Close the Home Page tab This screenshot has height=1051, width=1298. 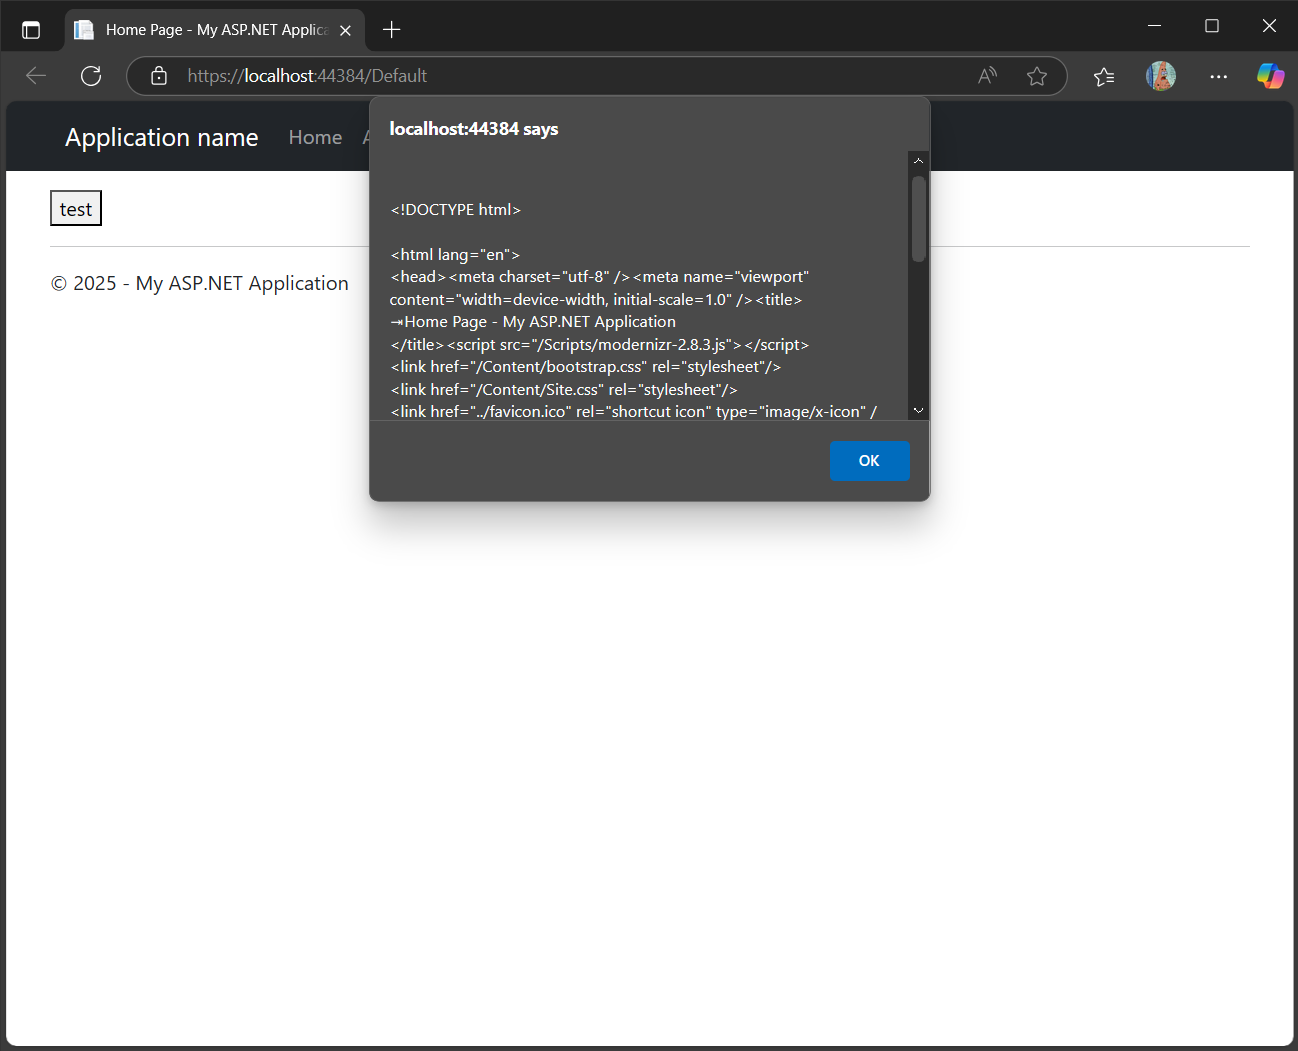tap(345, 31)
